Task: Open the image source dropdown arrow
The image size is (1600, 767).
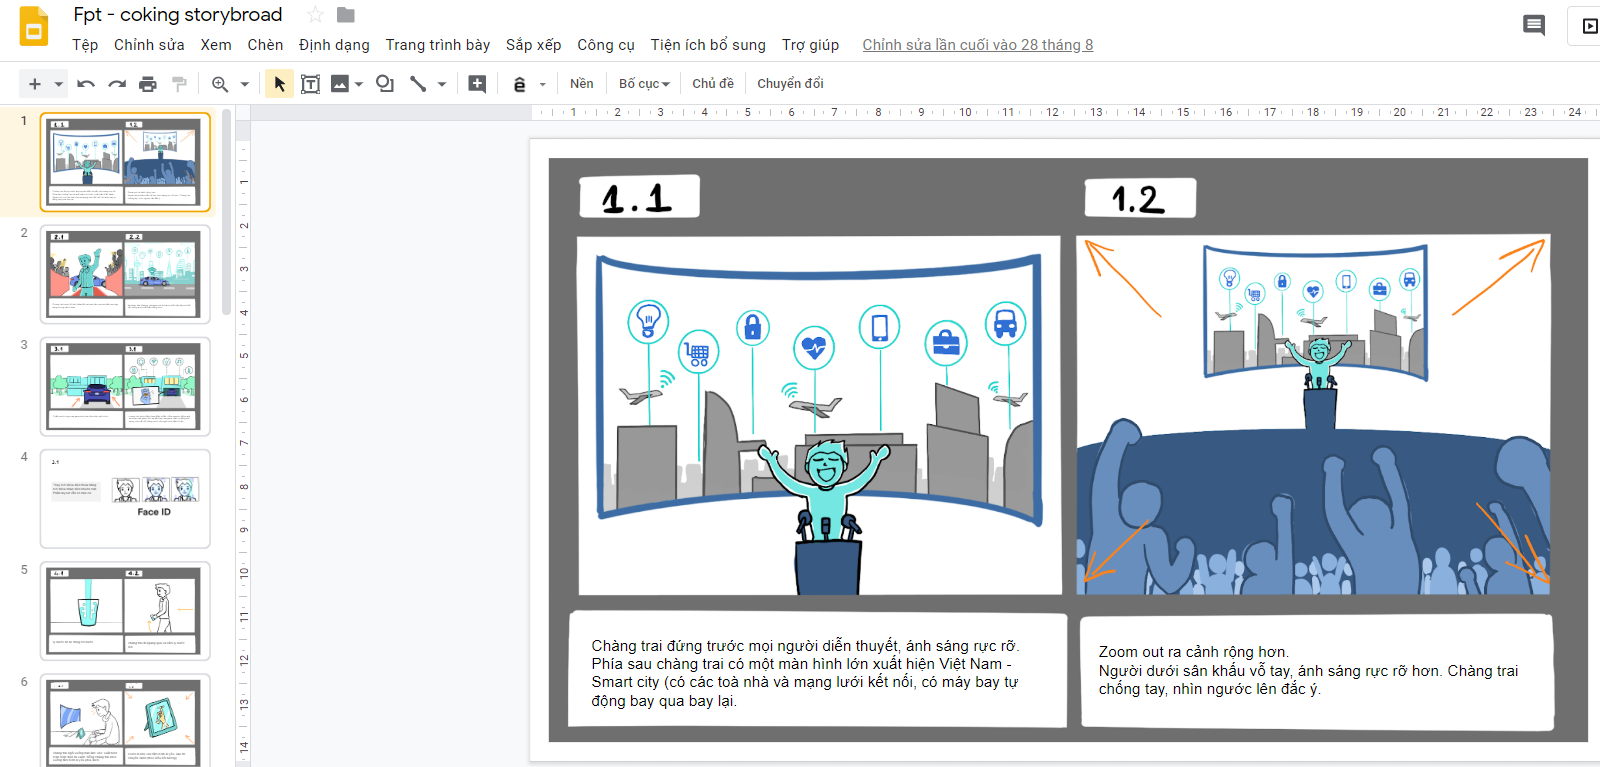Action: 359,84
